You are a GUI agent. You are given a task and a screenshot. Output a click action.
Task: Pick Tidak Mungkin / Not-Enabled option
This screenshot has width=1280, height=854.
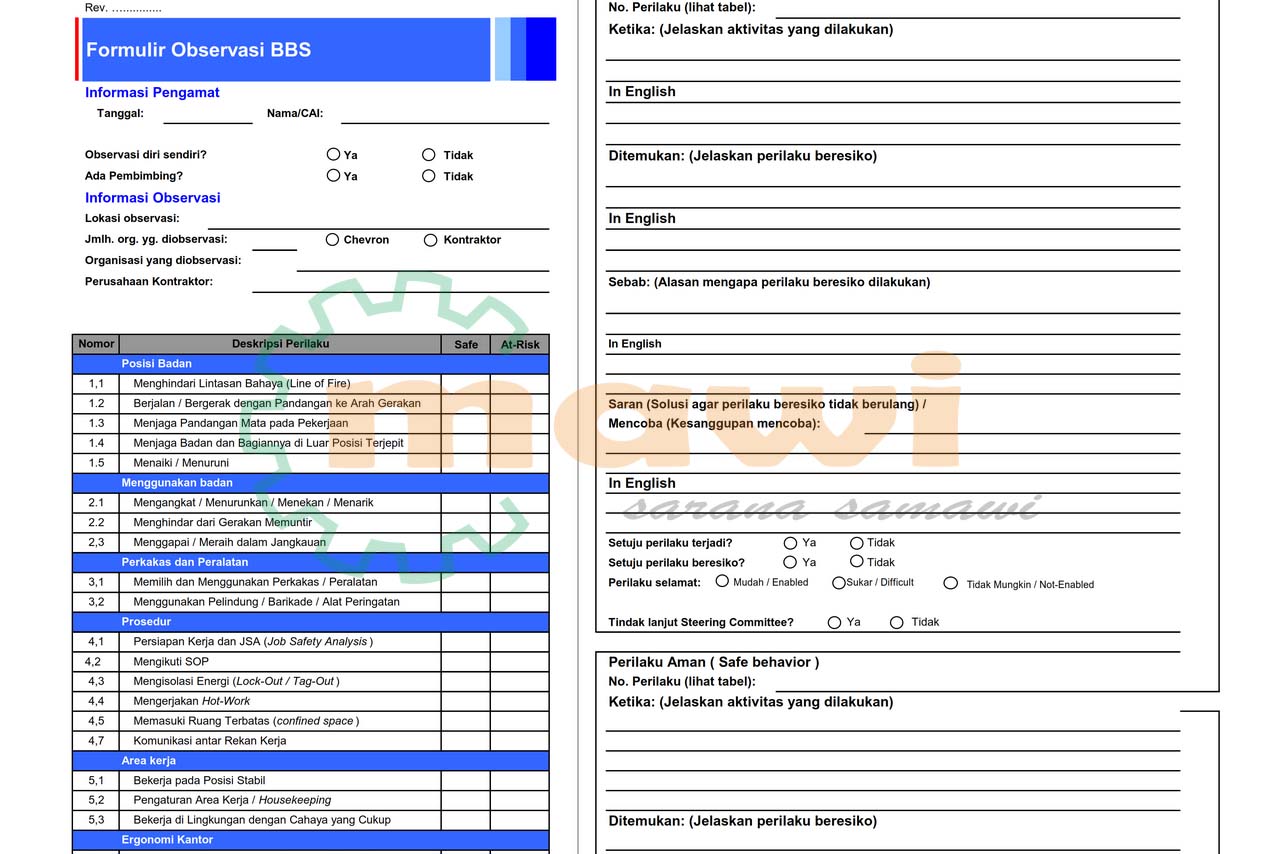(x=950, y=583)
